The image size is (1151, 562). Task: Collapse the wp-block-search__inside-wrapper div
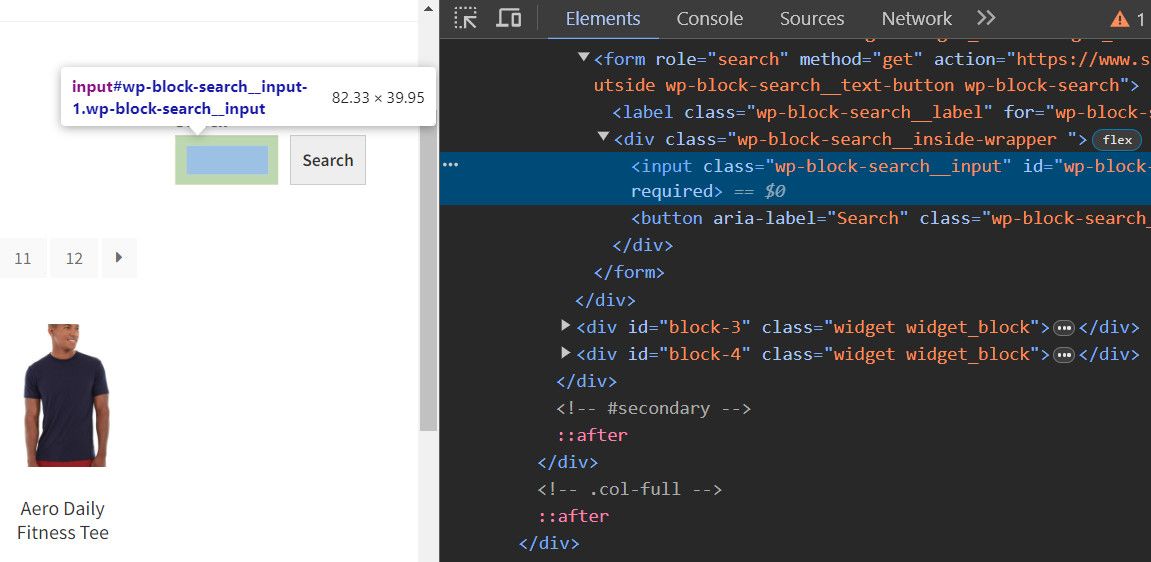click(x=603, y=137)
